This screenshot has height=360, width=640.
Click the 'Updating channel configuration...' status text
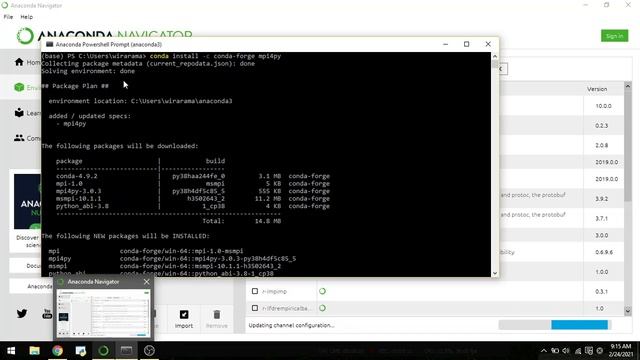click(291, 325)
